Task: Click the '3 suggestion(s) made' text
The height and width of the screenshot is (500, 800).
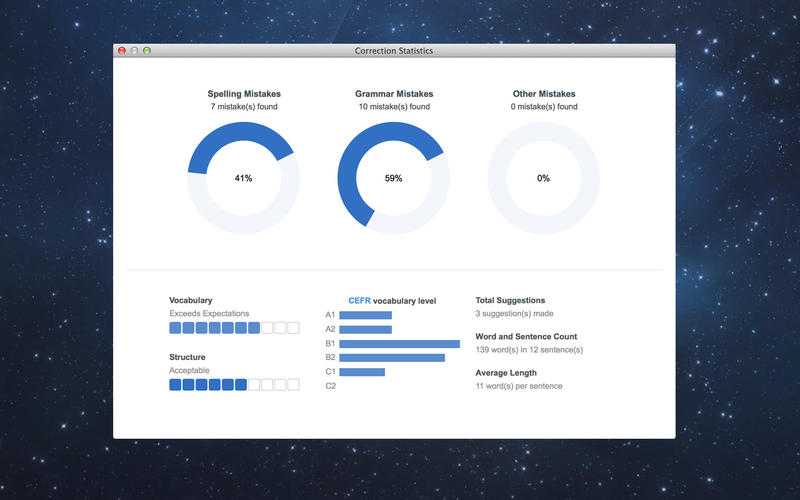Action: pyautogui.click(x=514, y=313)
